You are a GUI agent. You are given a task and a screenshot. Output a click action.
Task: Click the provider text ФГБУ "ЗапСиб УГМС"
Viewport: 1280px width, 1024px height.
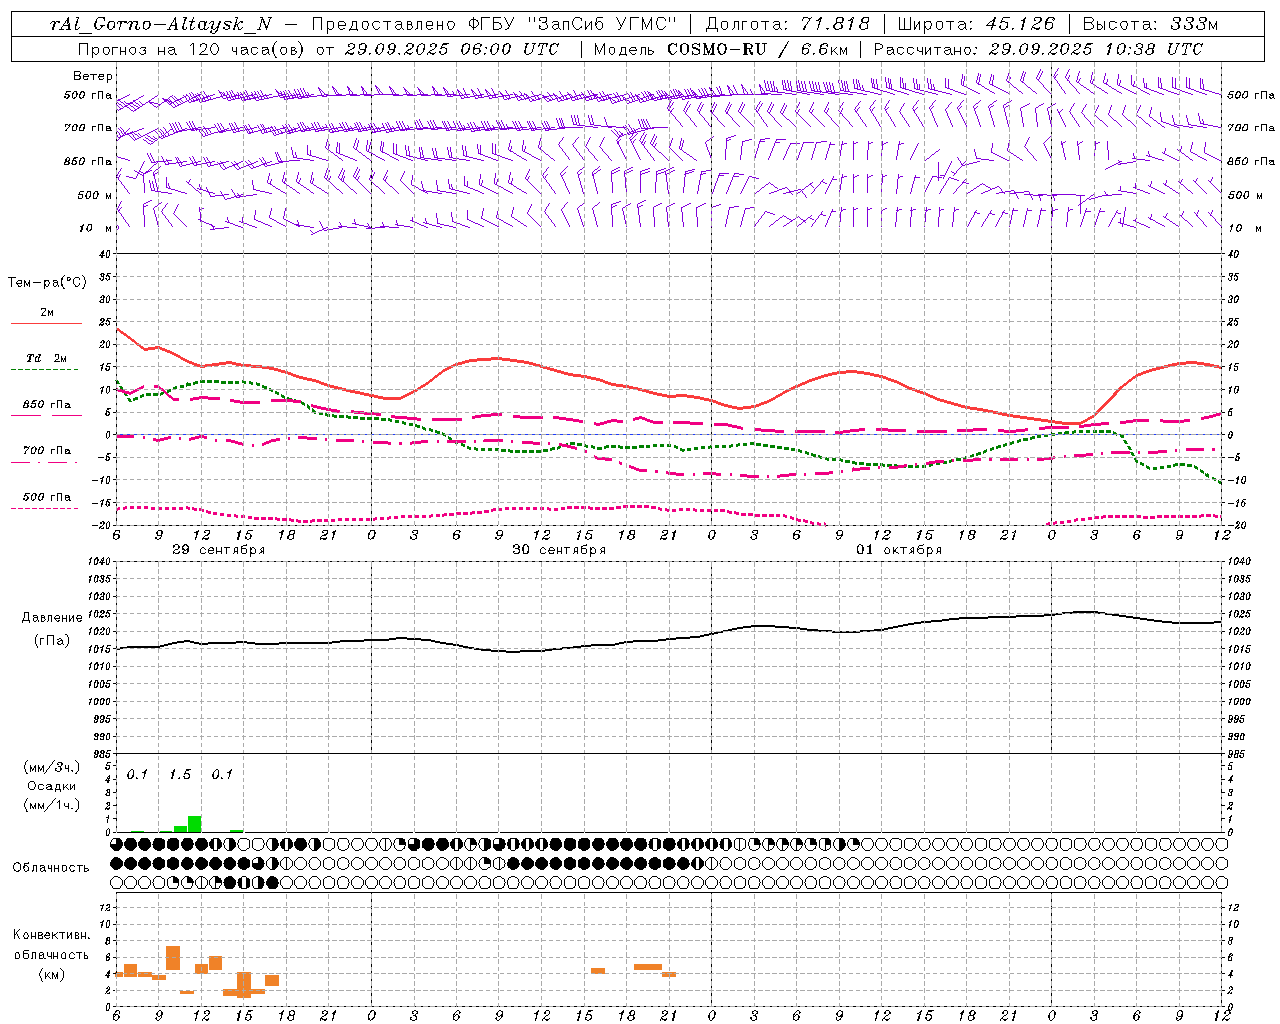pyautogui.click(x=573, y=24)
